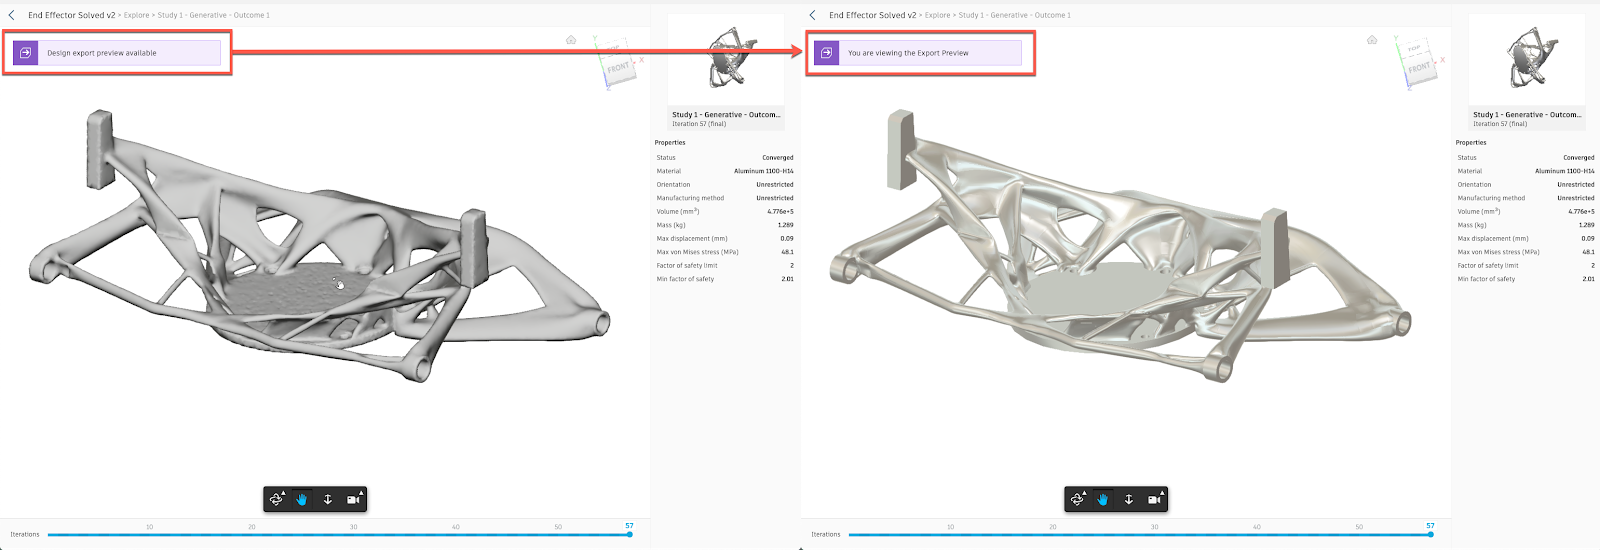Click 'You are viewing the Export Preview' banner text
Screen dimensions: 1600x550
click(x=908, y=53)
